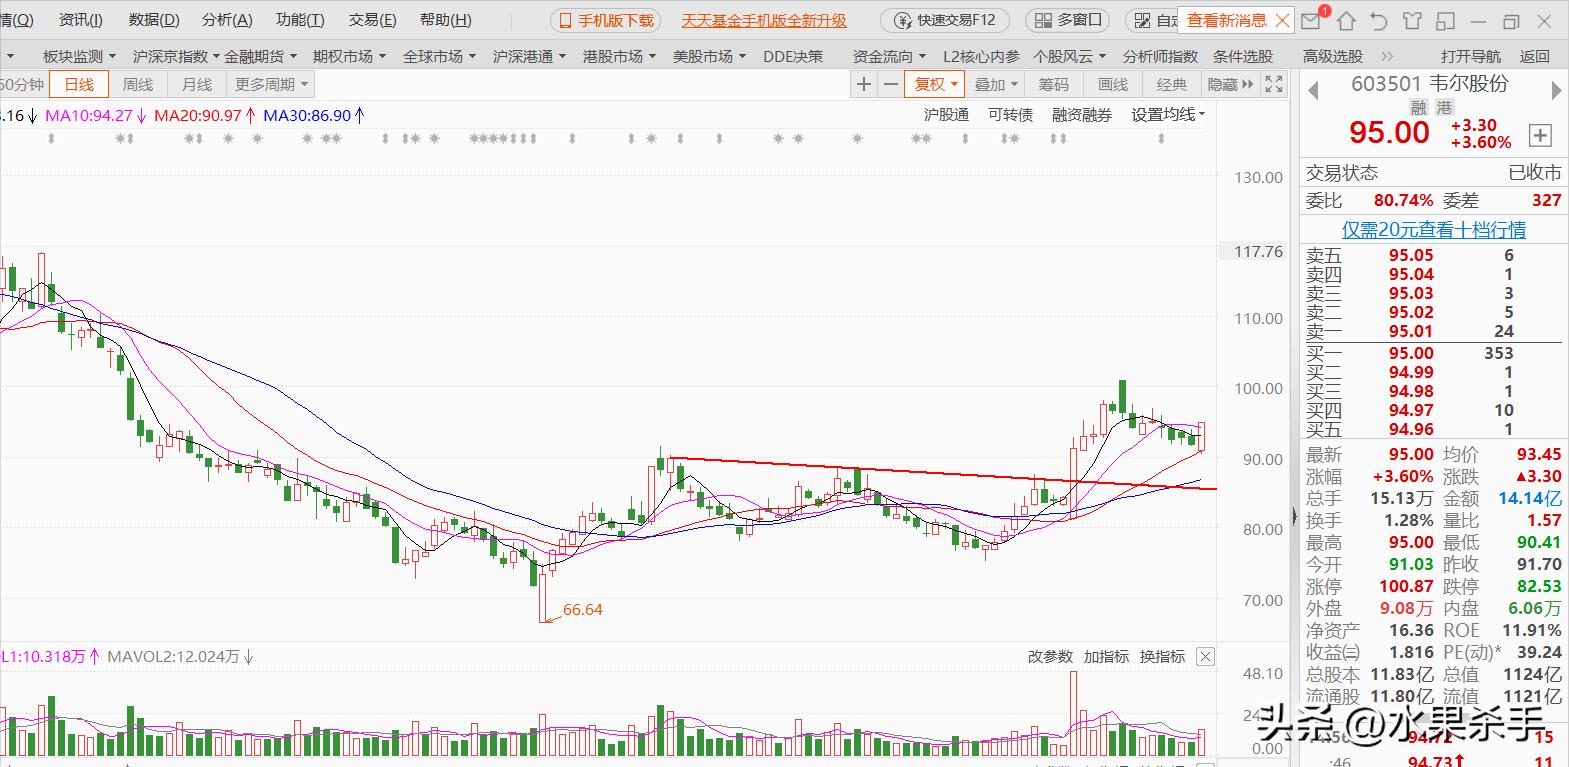
Task: Zoom out chart with minus icon
Action: tap(890, 85)
